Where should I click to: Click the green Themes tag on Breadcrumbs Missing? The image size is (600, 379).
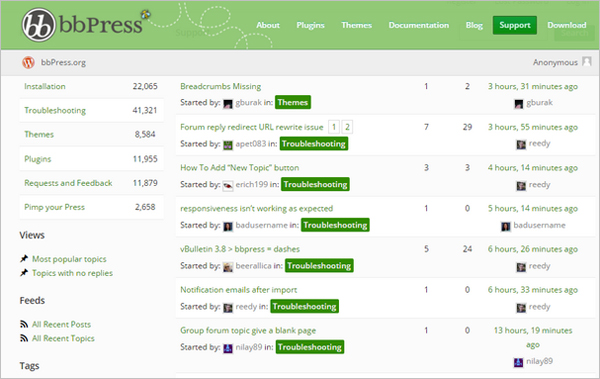coord(293,103)
